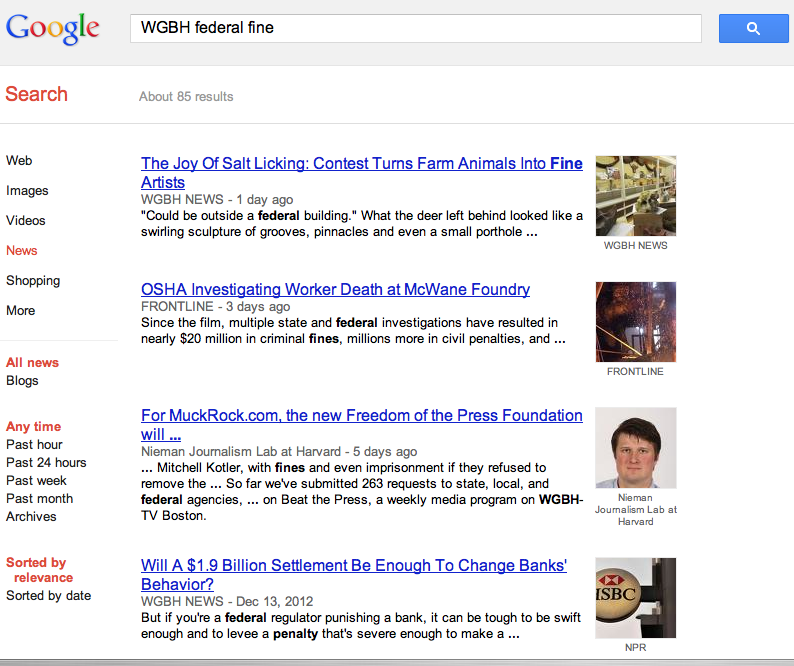This screenshot has height=666, width=794.
Task: Switch to Web search results
Action: point(19,160)
